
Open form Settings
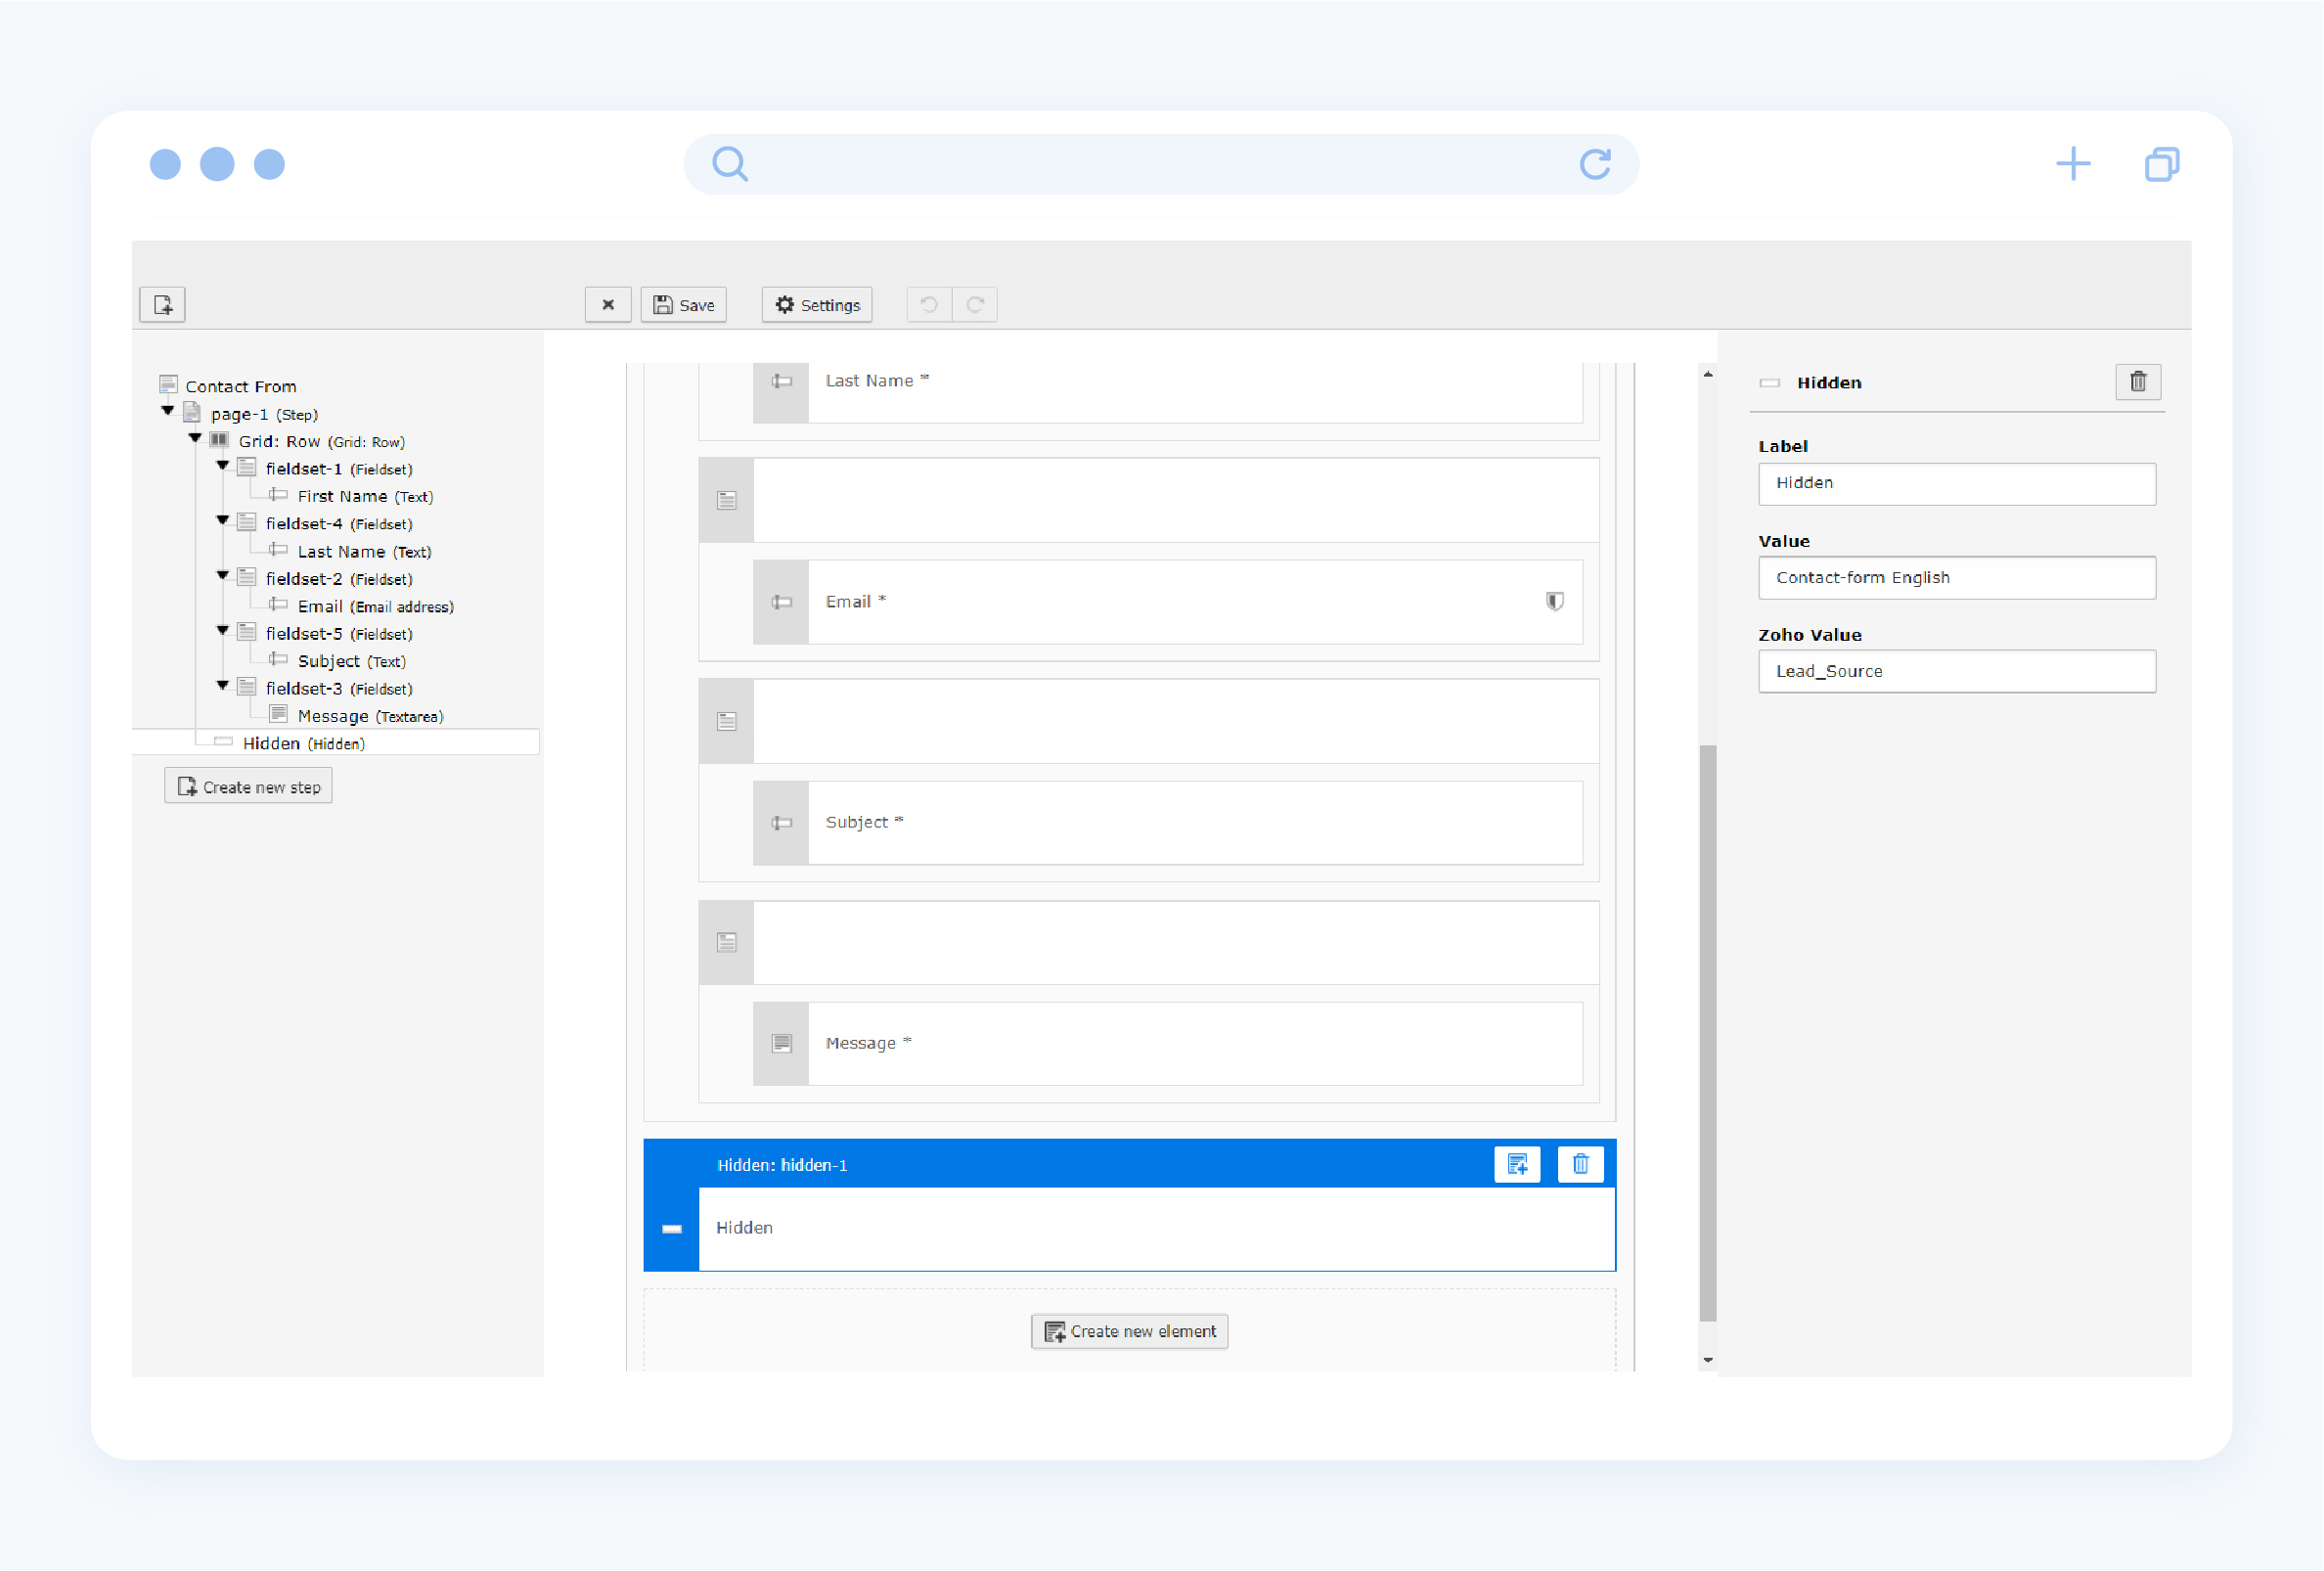817,305
